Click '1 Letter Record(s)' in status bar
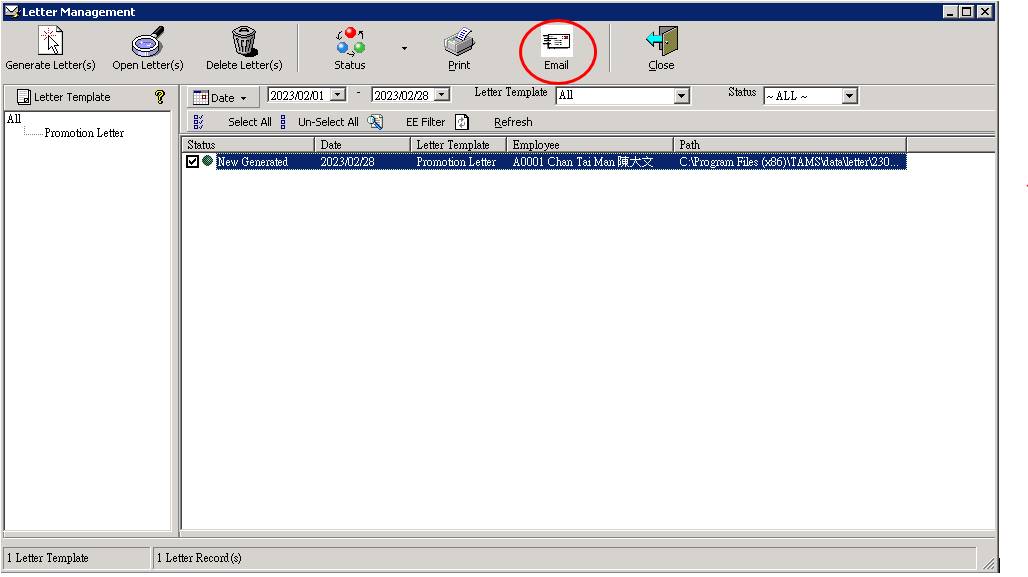The width and height of the screenshot is (1028, 577). (x=199, y=558)
